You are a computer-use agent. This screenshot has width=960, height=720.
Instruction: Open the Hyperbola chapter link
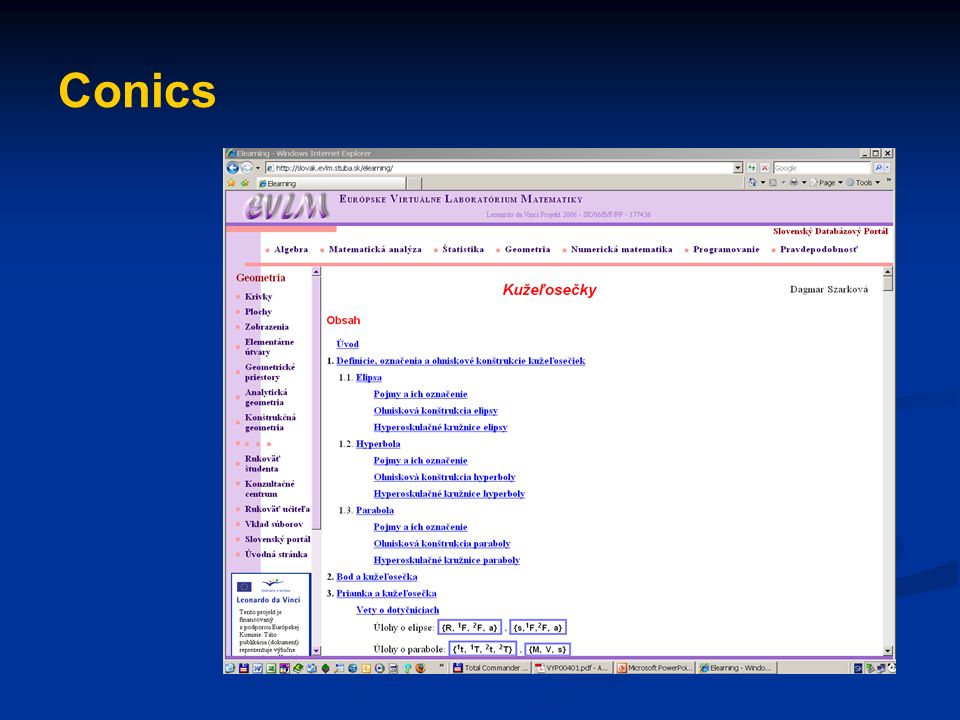click(x=378, y=444)
